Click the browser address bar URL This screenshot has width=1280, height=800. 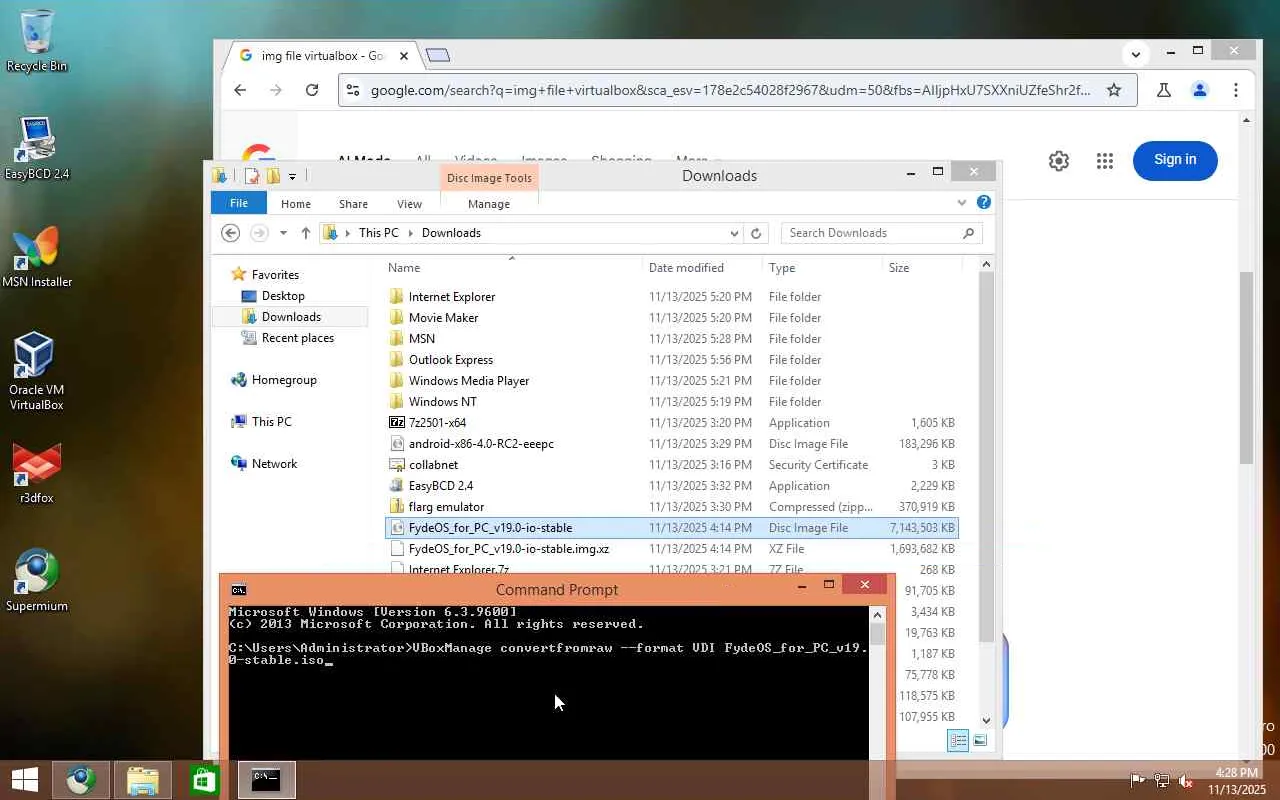click(730, 90)
